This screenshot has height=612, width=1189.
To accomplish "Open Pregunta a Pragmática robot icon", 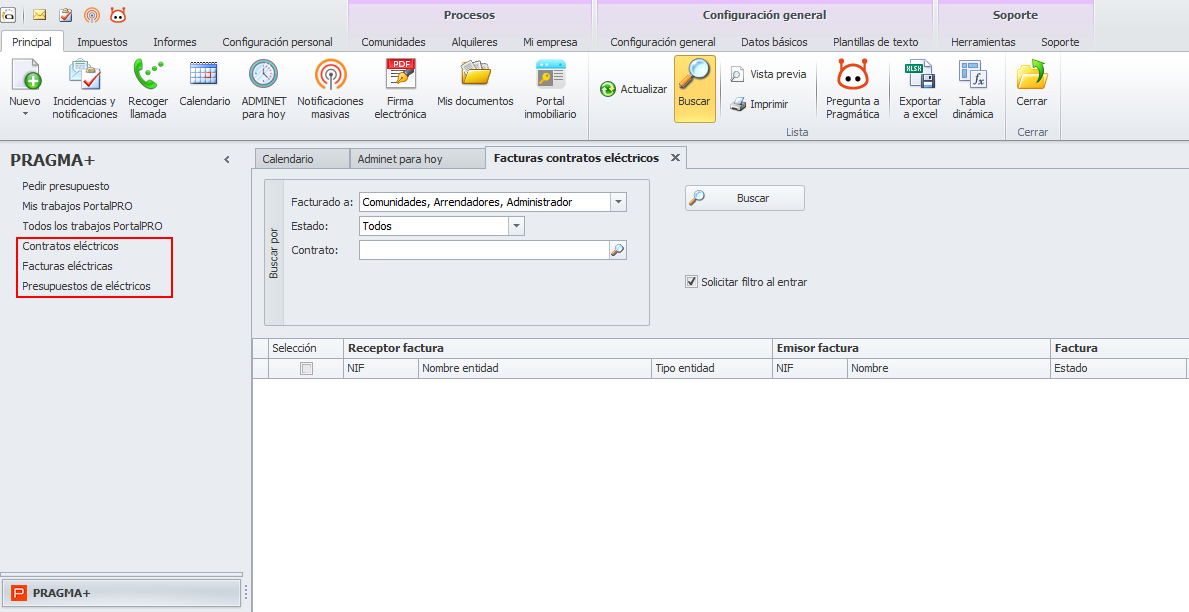I will [x=852, y=75].
